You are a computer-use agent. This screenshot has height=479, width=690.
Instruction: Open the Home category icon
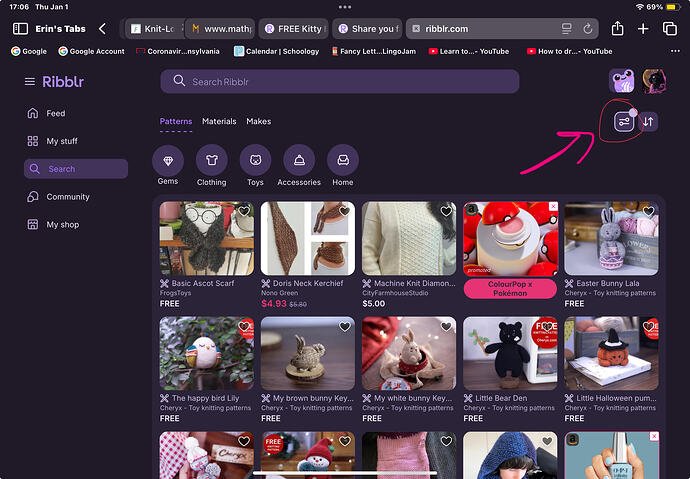(343, 160)
